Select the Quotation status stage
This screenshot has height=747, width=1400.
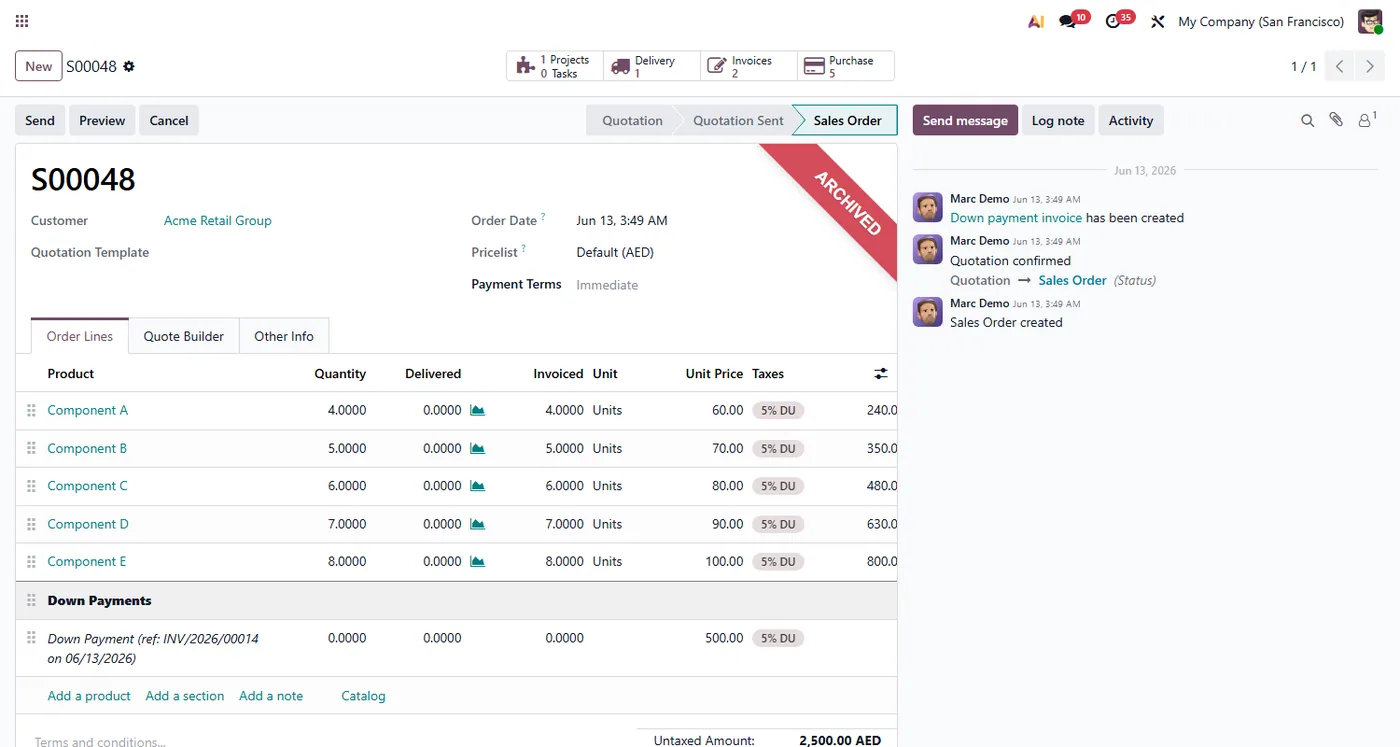[x=631, y=121]
